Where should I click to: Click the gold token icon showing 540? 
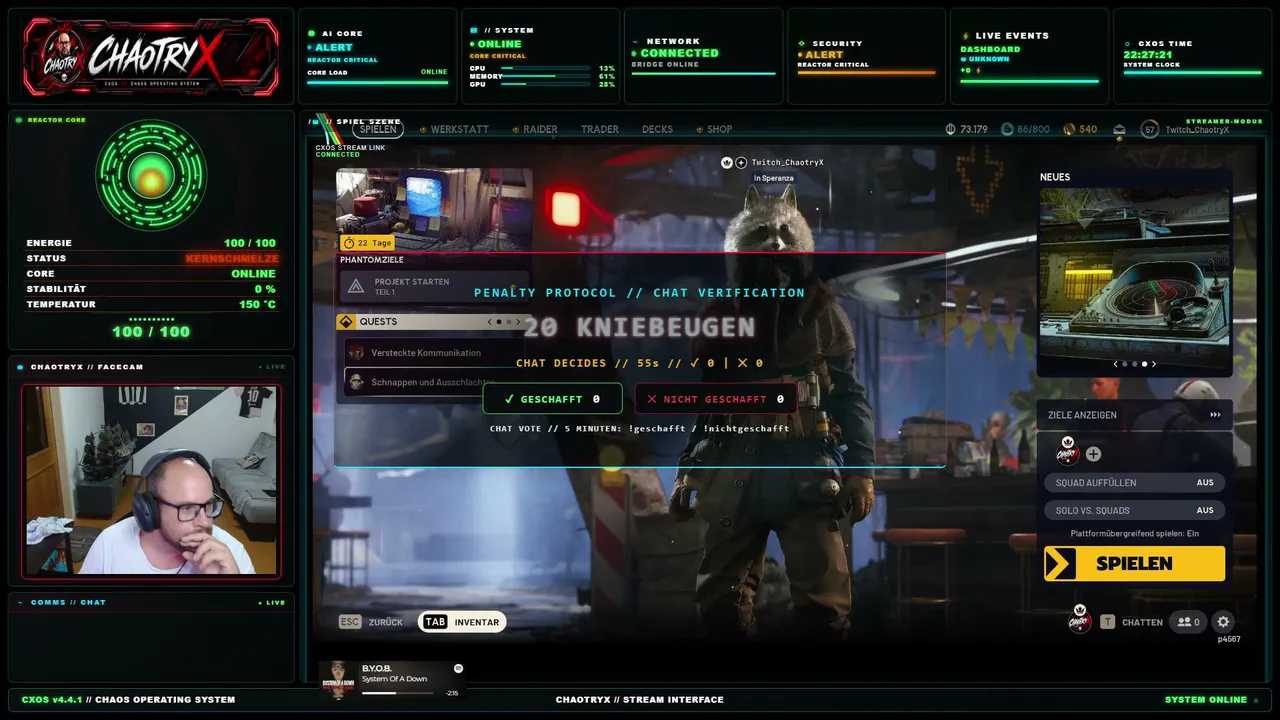coord(1069,129)
